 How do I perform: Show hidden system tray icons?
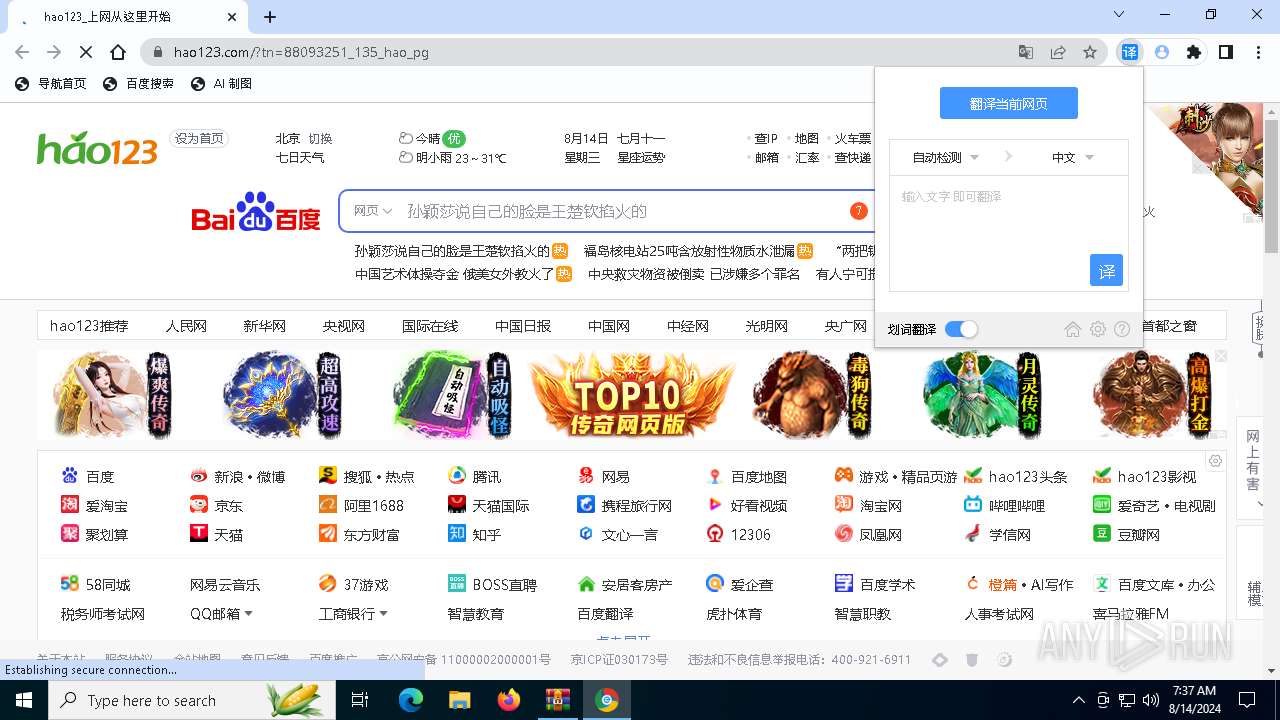tap(1078, 700)
